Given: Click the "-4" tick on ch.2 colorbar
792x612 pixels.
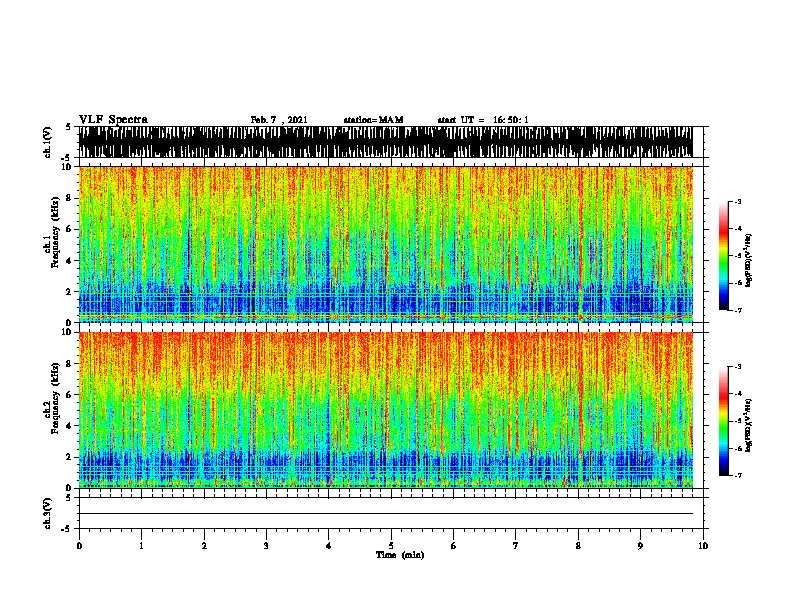Looking at the screenshot, I should tap(738, 394).
